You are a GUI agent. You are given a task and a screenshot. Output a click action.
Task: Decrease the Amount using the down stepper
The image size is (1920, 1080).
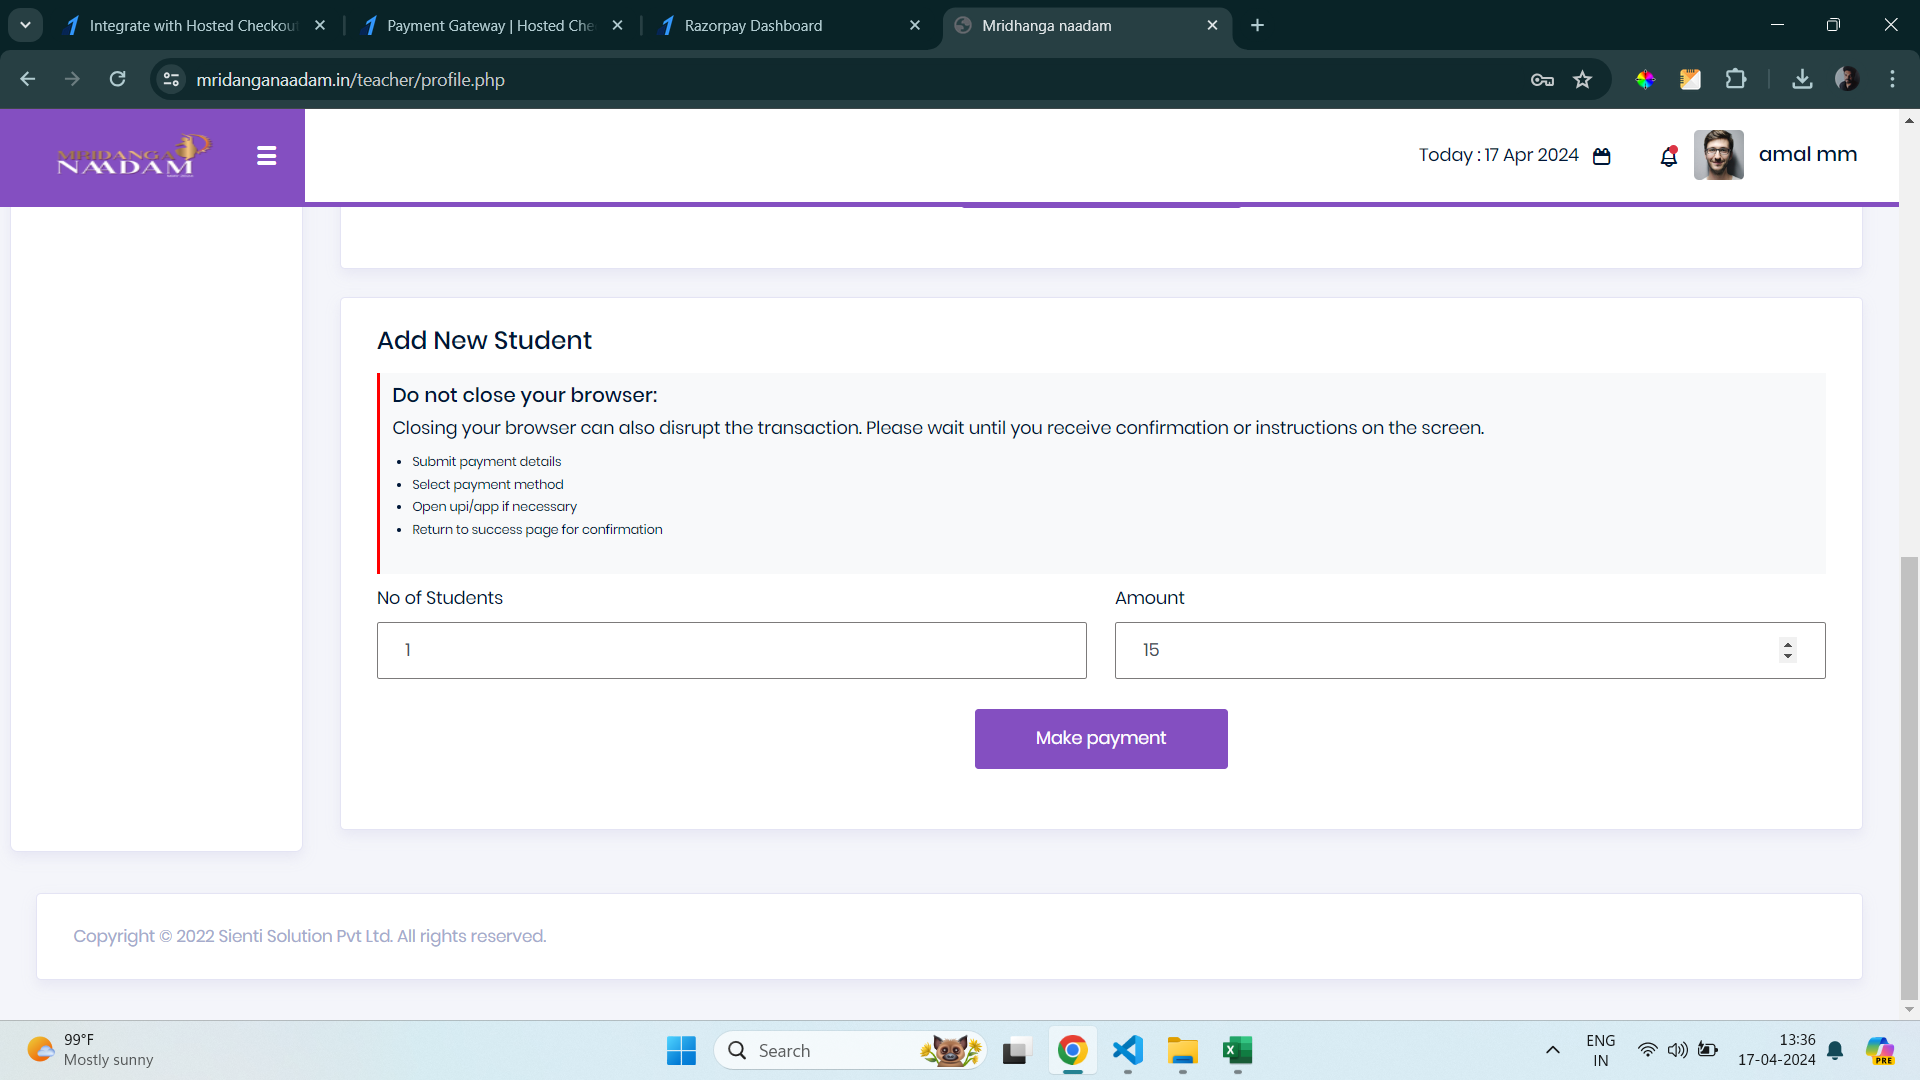point(1788,656)
